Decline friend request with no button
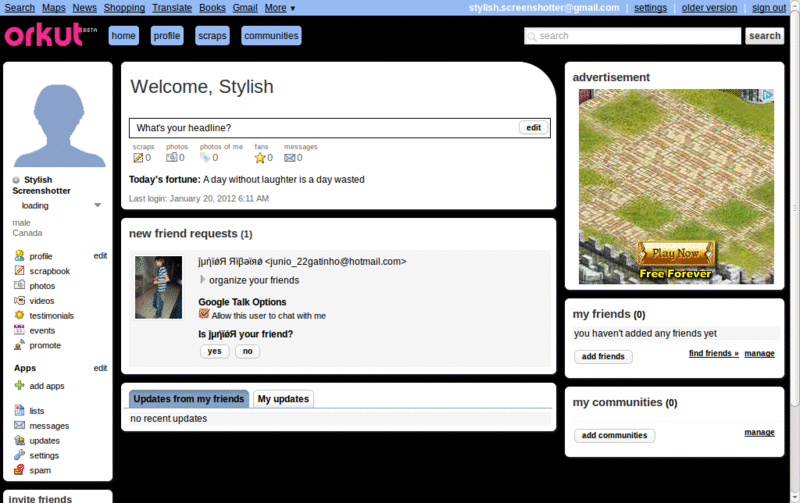This screenshot has width=800, height=503. pos(247,351)
